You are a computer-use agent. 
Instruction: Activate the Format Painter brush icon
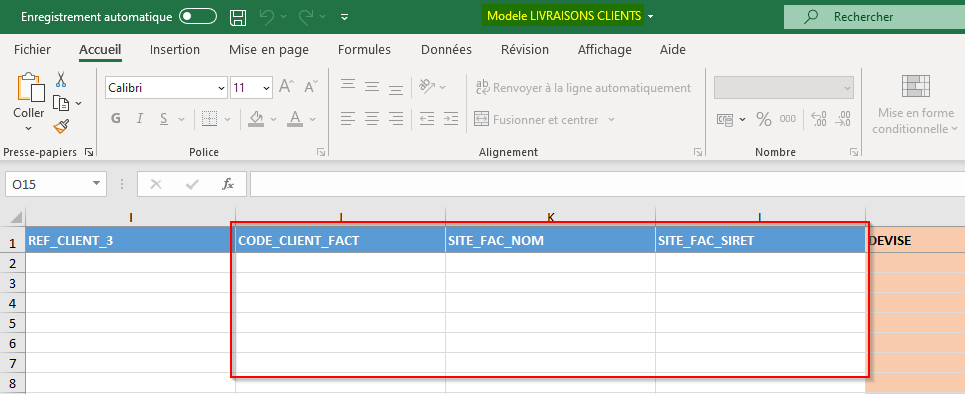click(61, 126)
